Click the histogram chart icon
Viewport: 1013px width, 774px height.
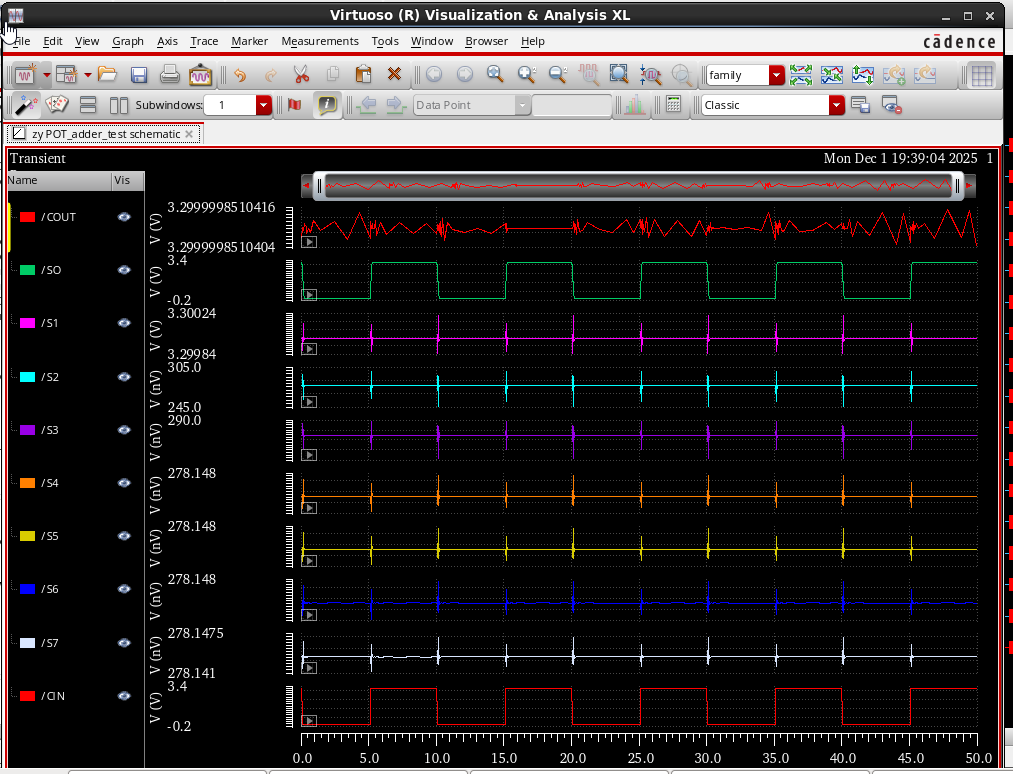pos(634,105)
